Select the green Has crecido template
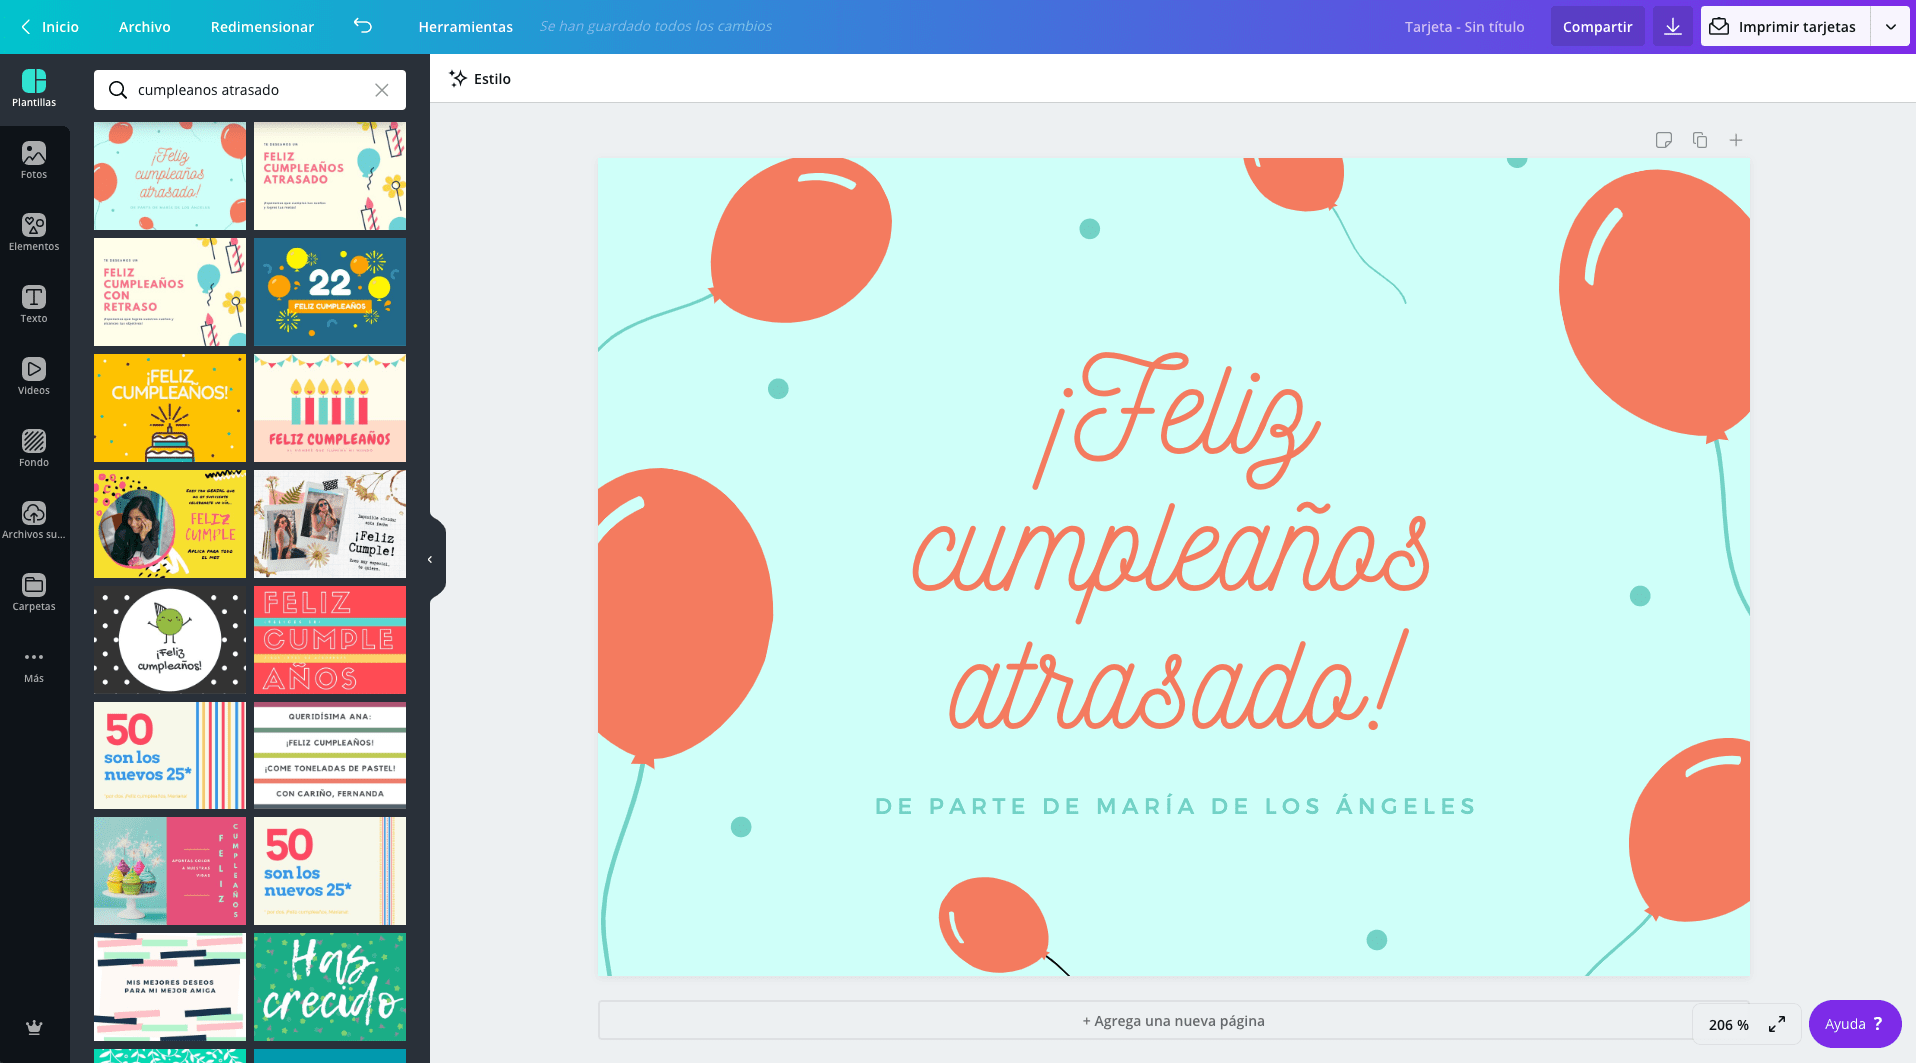The image size is (1916, 1063). click(330, 988)
